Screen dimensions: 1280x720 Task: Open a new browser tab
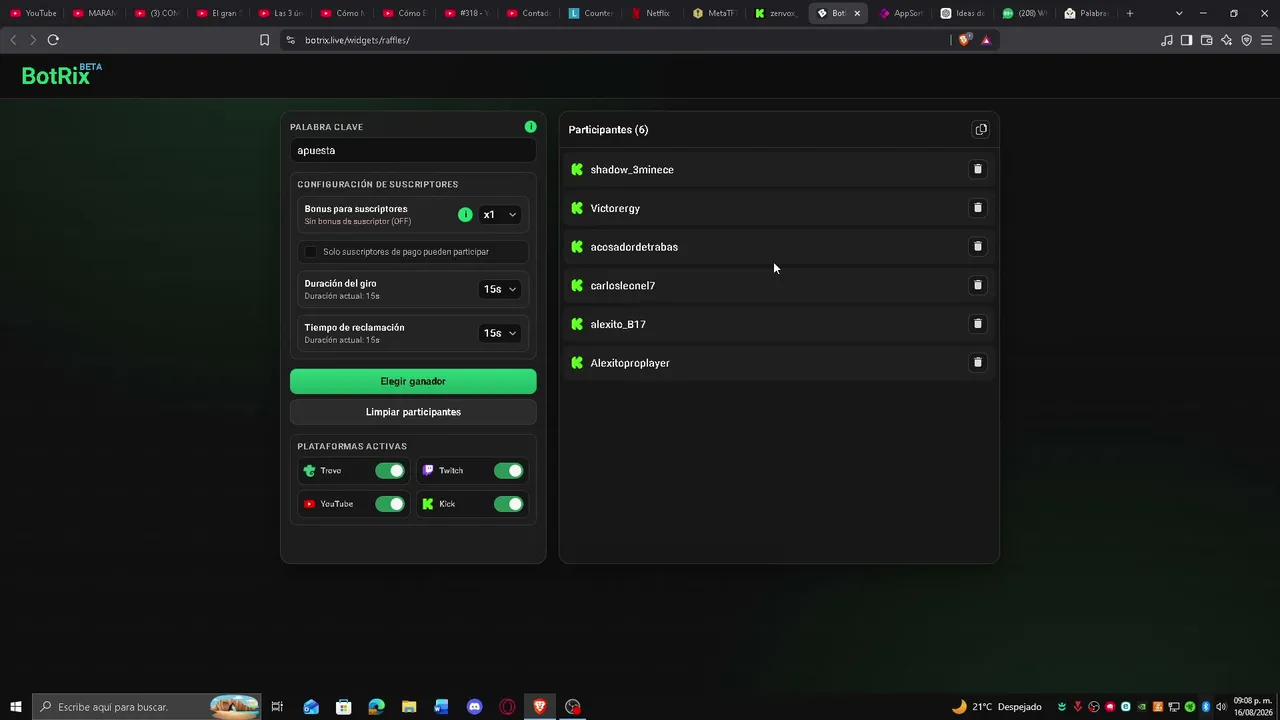tap(1130, 13)
